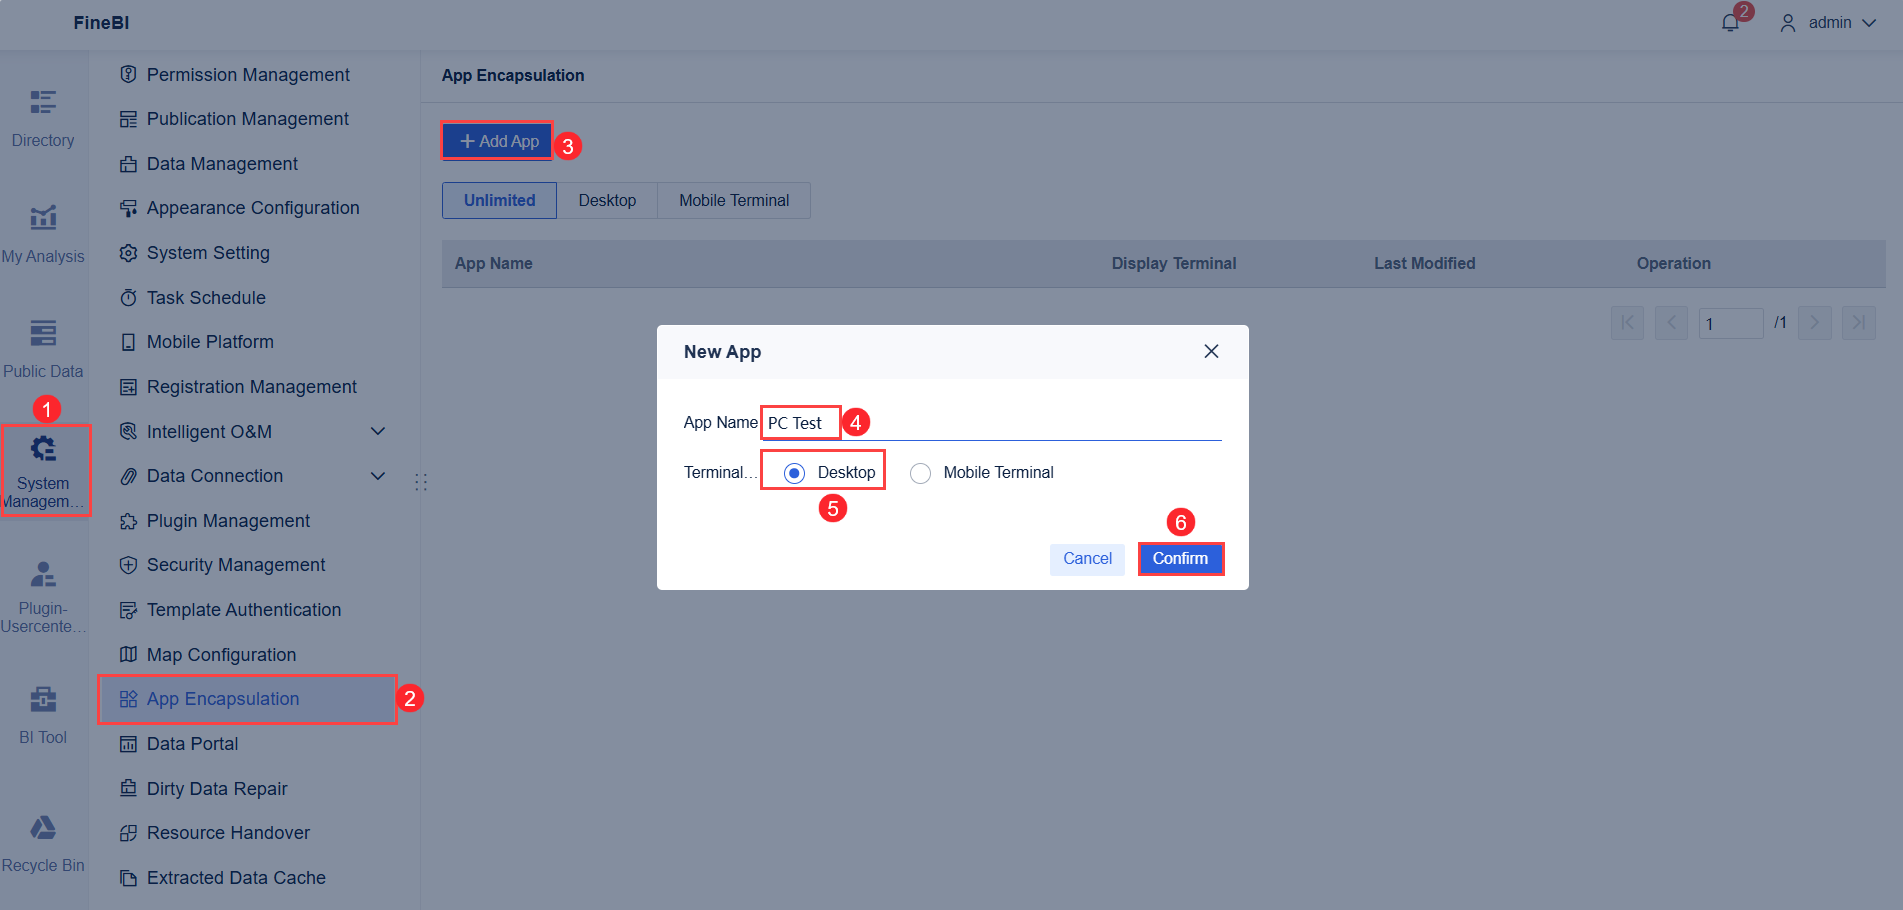Click the Add App button

click(498, 141)
